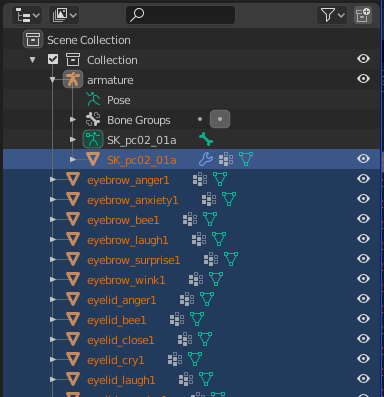Select the eyebrow_surprise1 label
Screen dimensions: 384x397
(134, 260)
